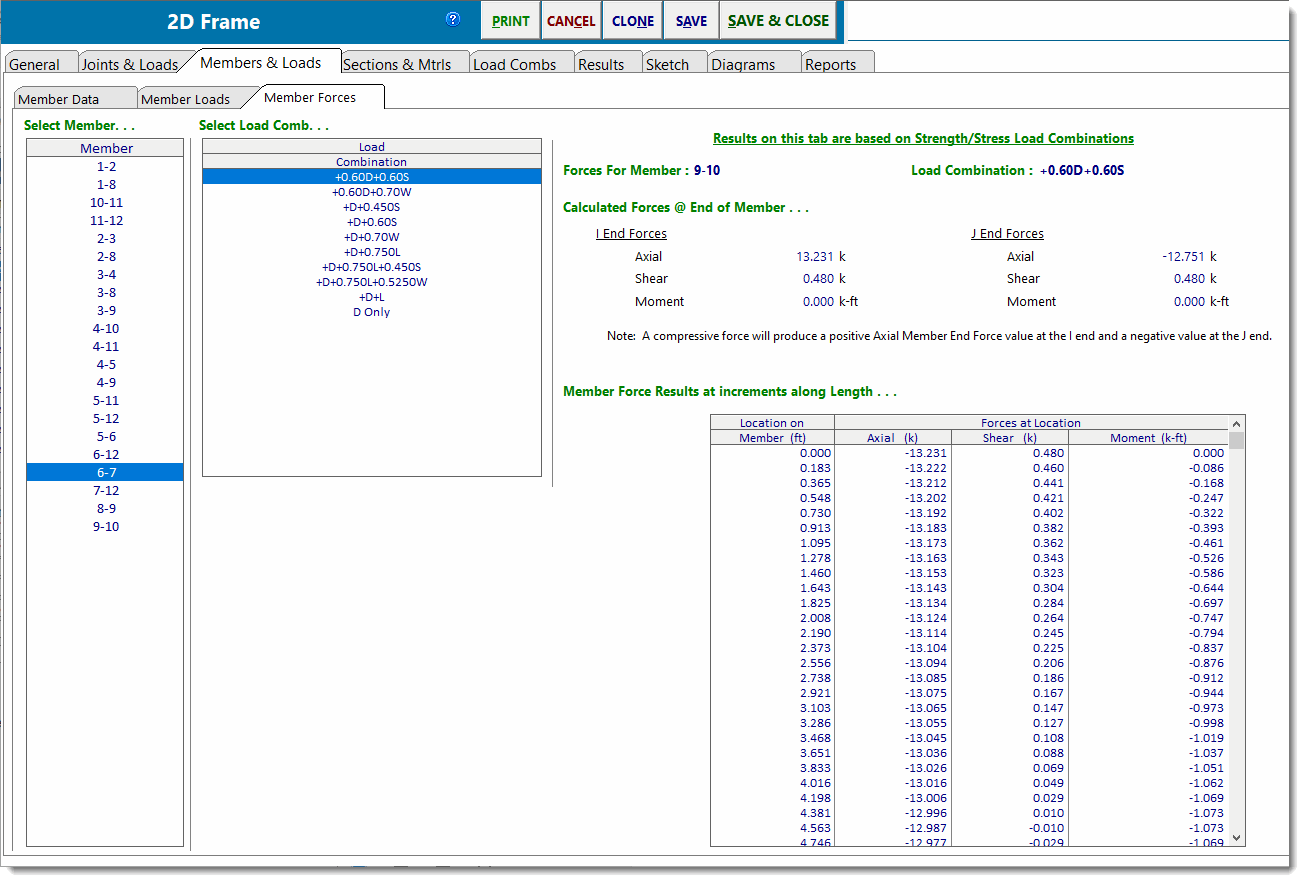Pick load combination +D+0.750L+0.5250W
The image size is (1304, 882).
(371, 282)
